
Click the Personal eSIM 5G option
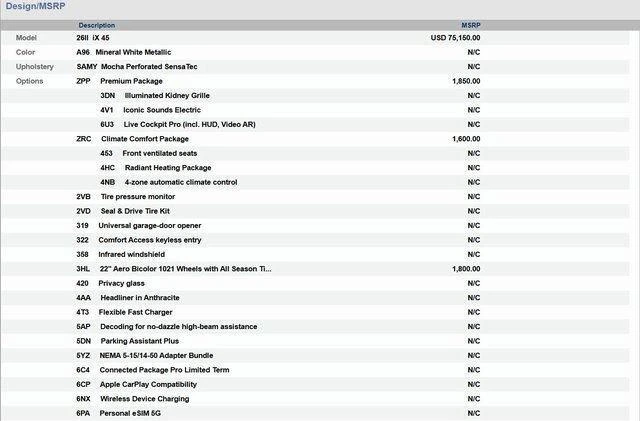click(x=130, y=413)
